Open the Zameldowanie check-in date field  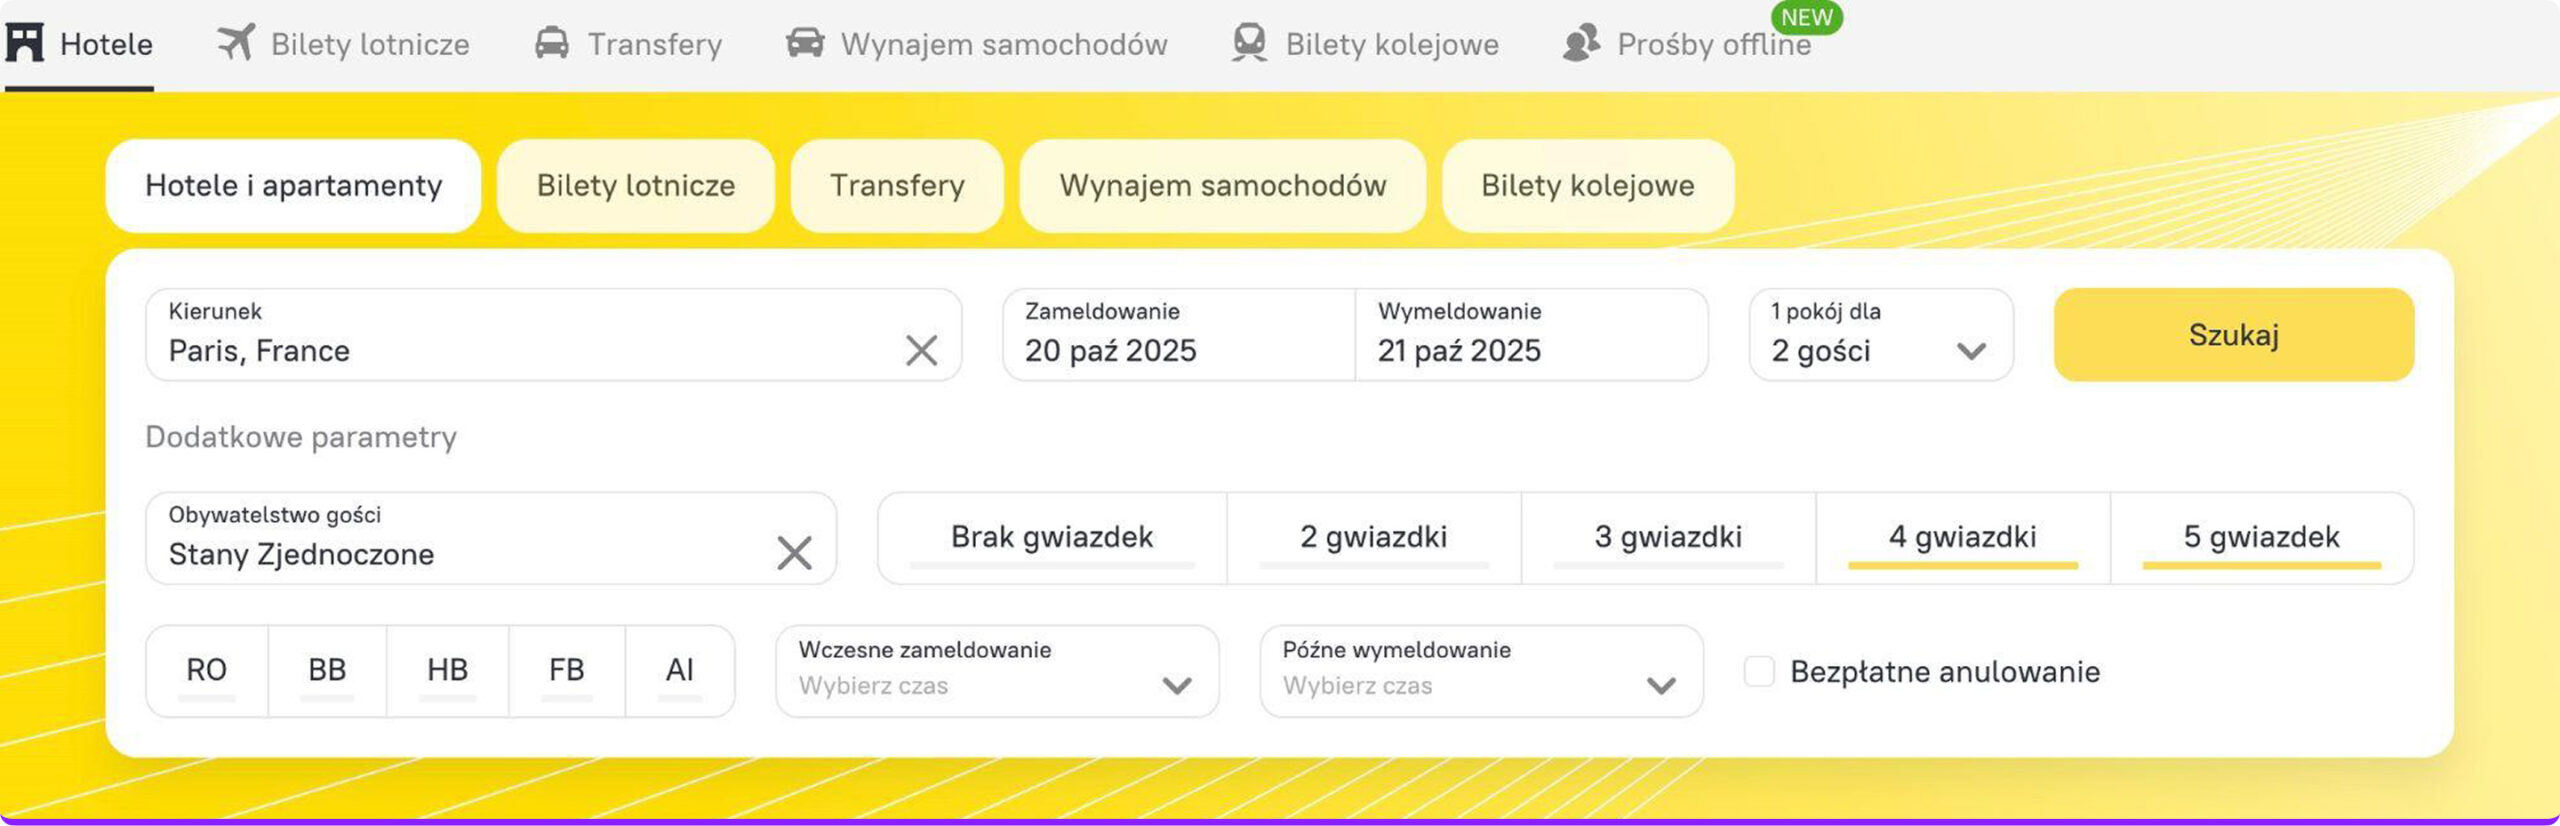click(x=1178, y=335)
